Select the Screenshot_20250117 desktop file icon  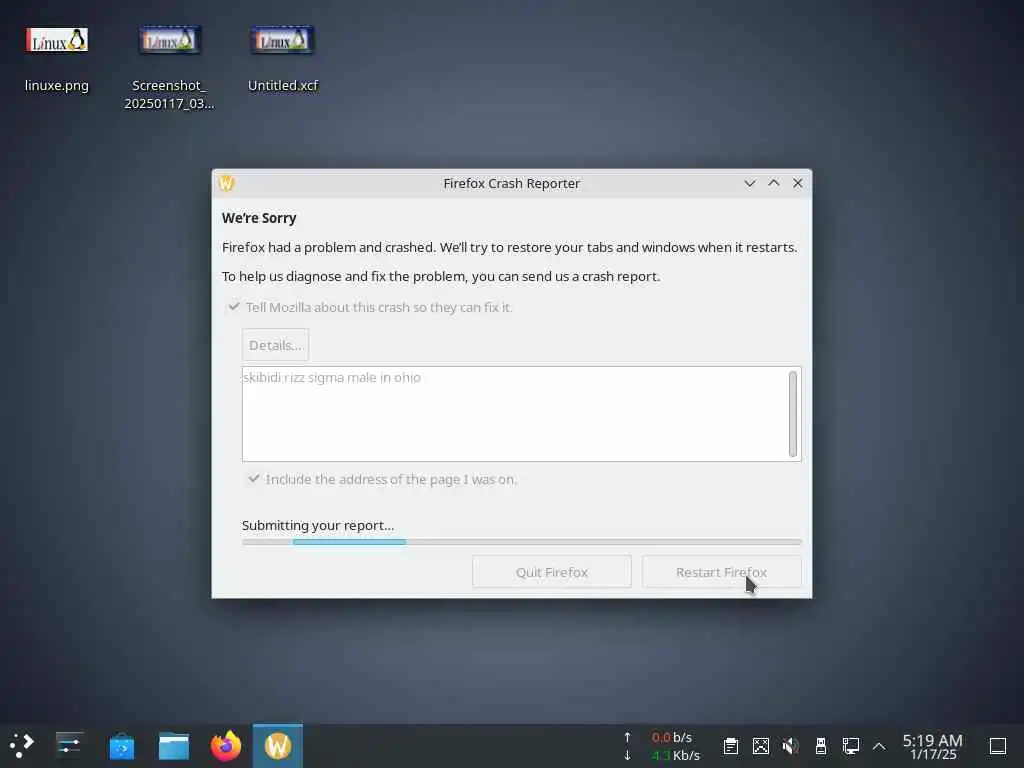coord(170,40)
